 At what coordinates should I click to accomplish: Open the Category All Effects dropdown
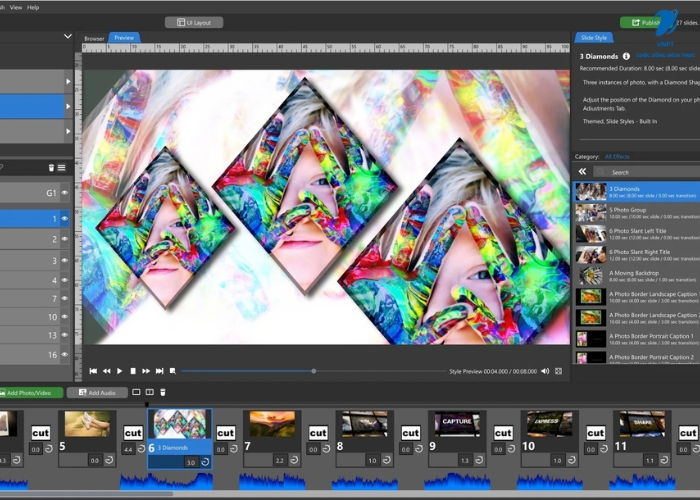point(617,156)
